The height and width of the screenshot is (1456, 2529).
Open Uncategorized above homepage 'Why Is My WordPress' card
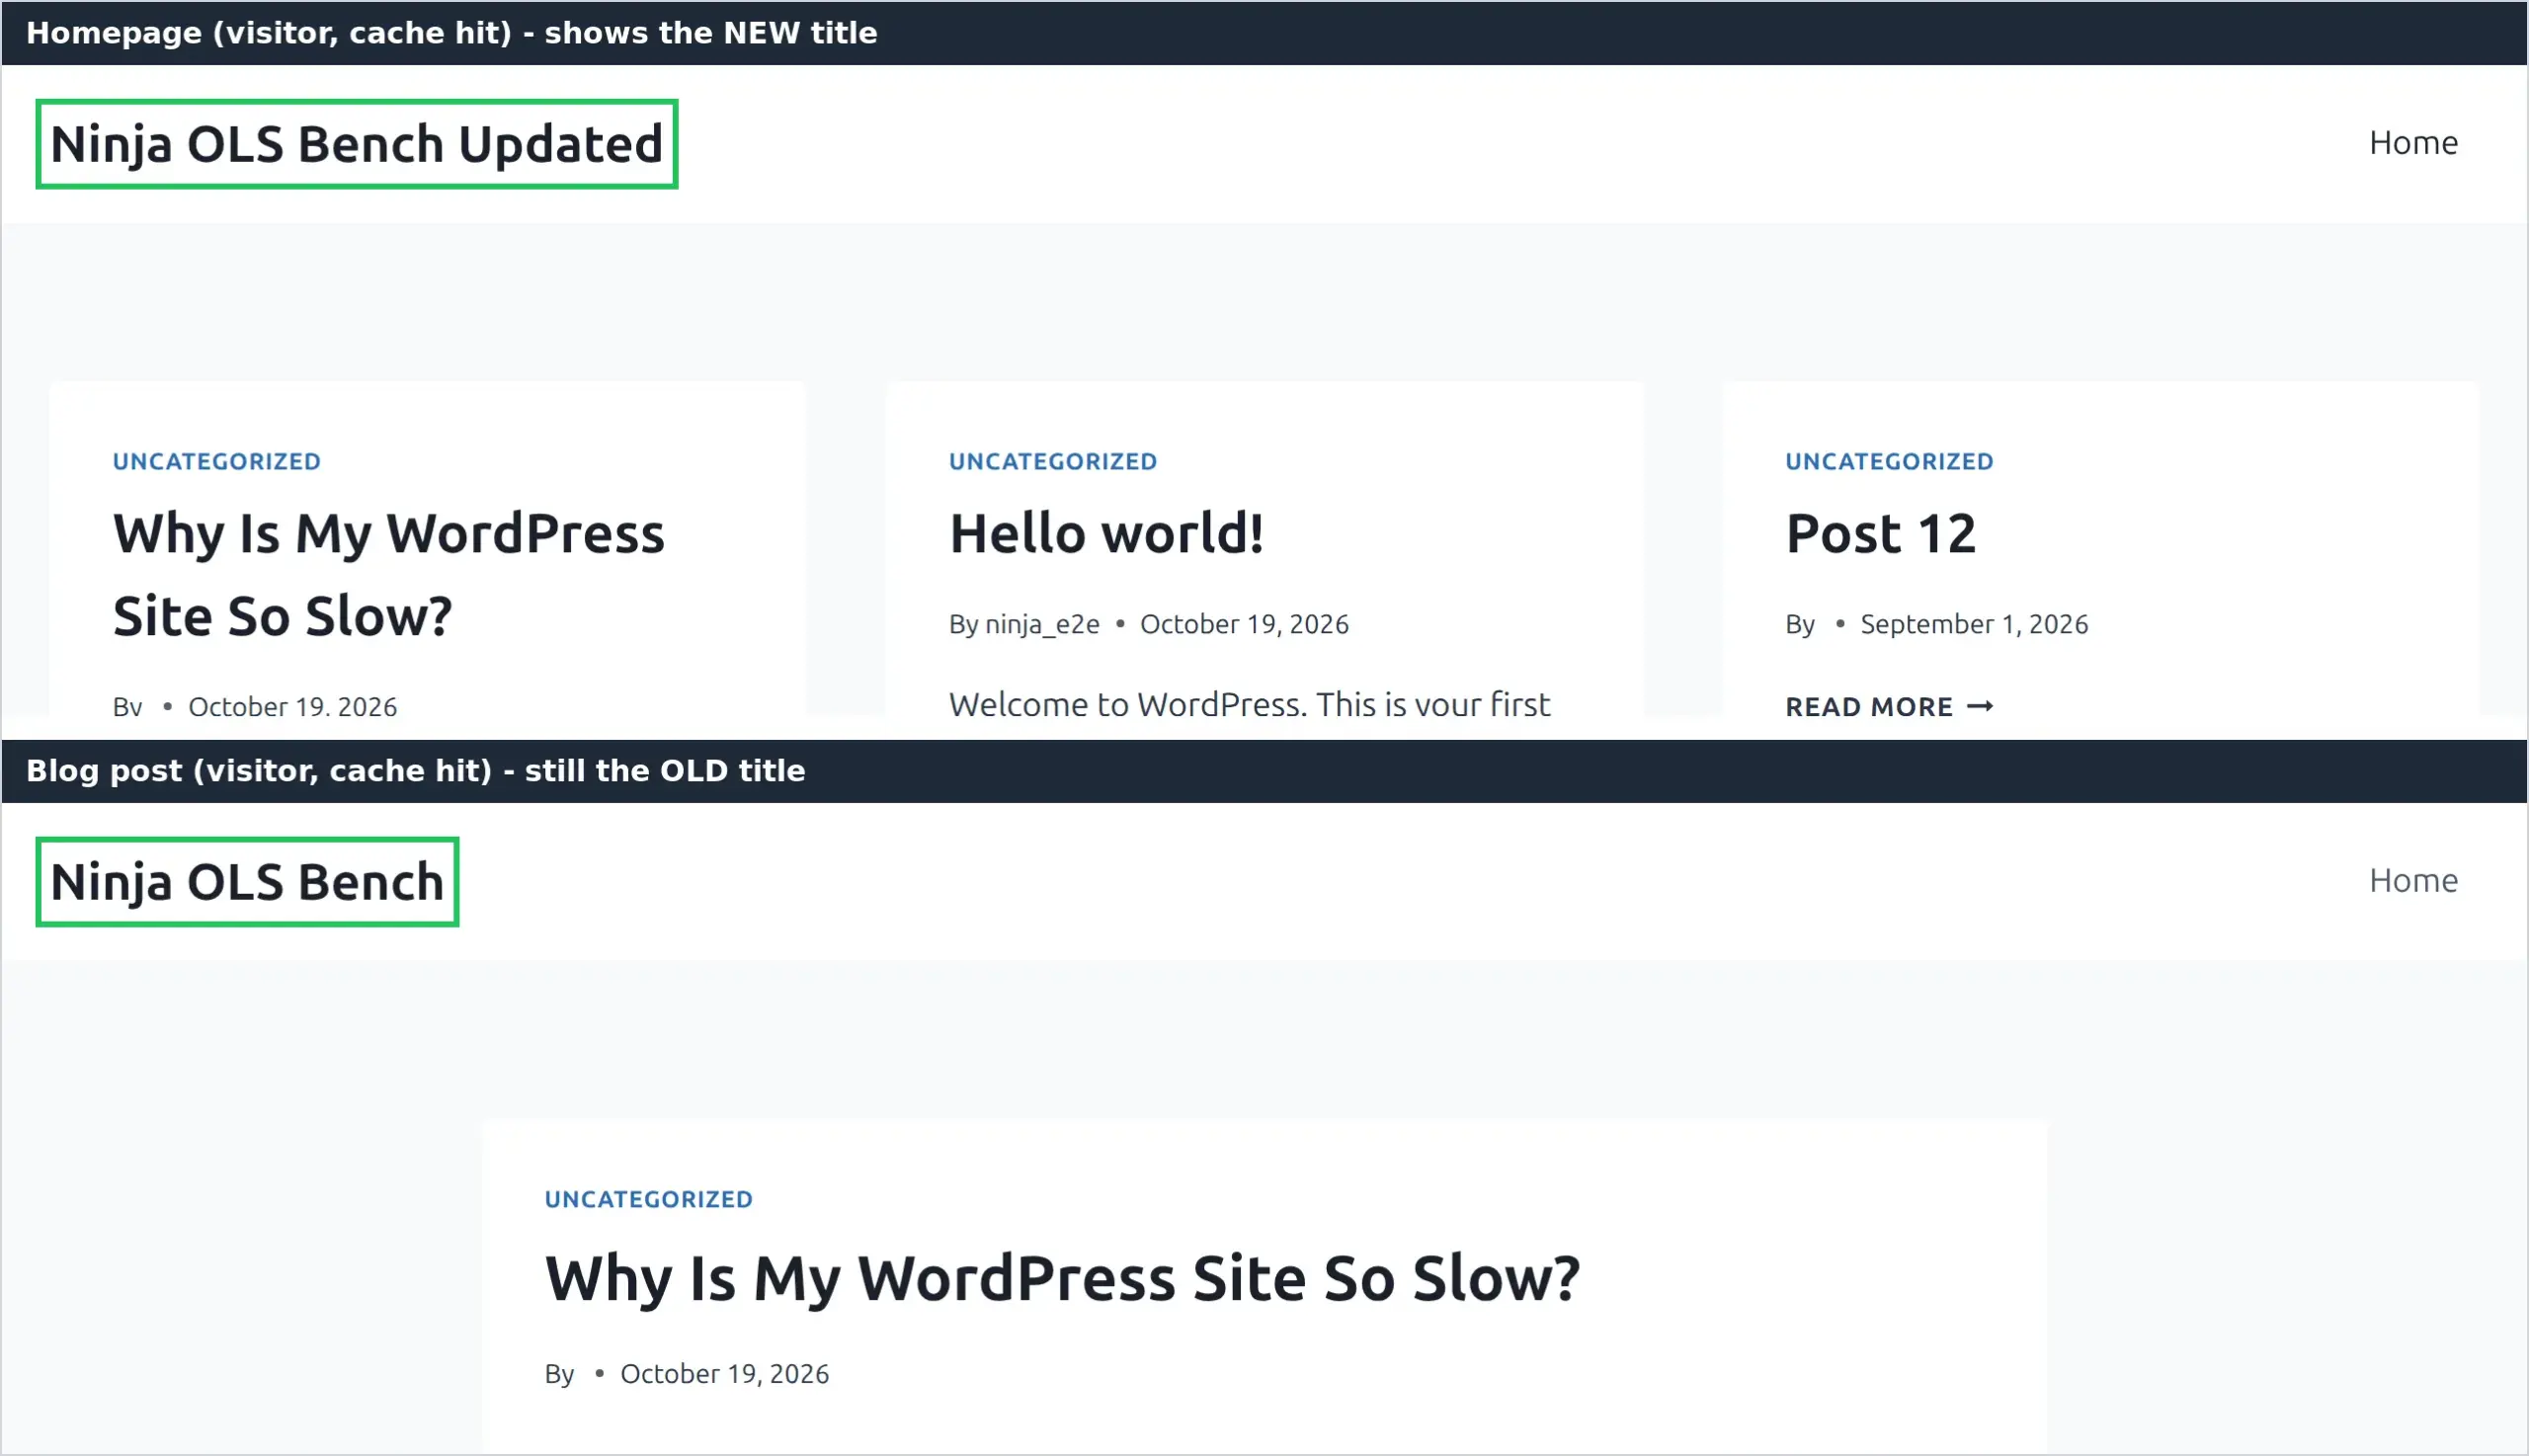tap(217, 461)
